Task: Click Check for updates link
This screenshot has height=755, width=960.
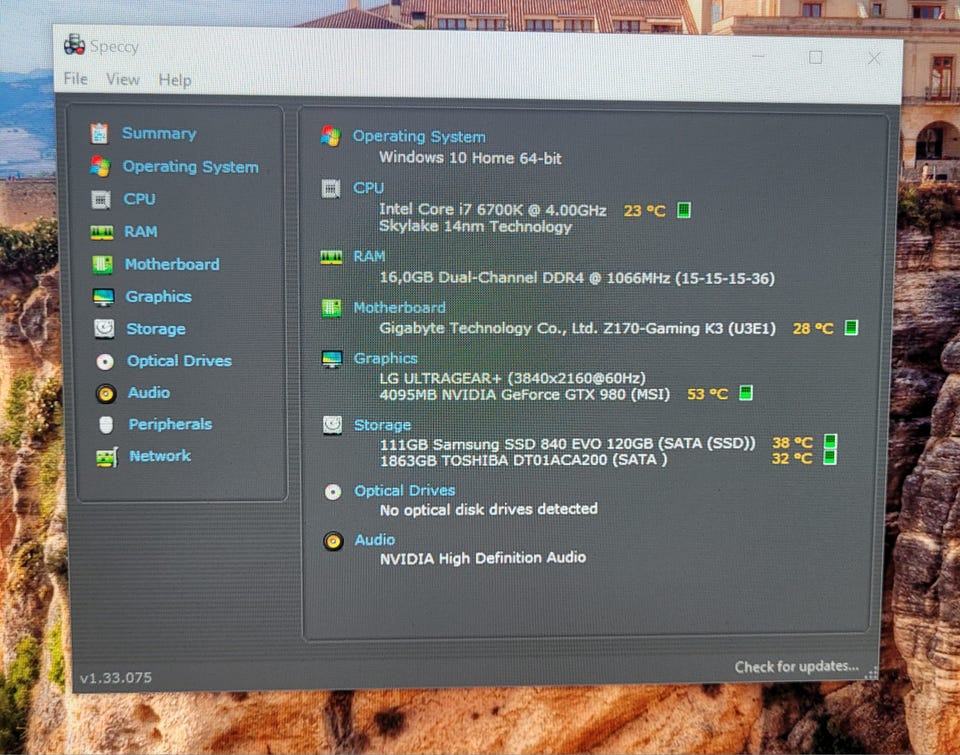Action: (x=797, y=666)
